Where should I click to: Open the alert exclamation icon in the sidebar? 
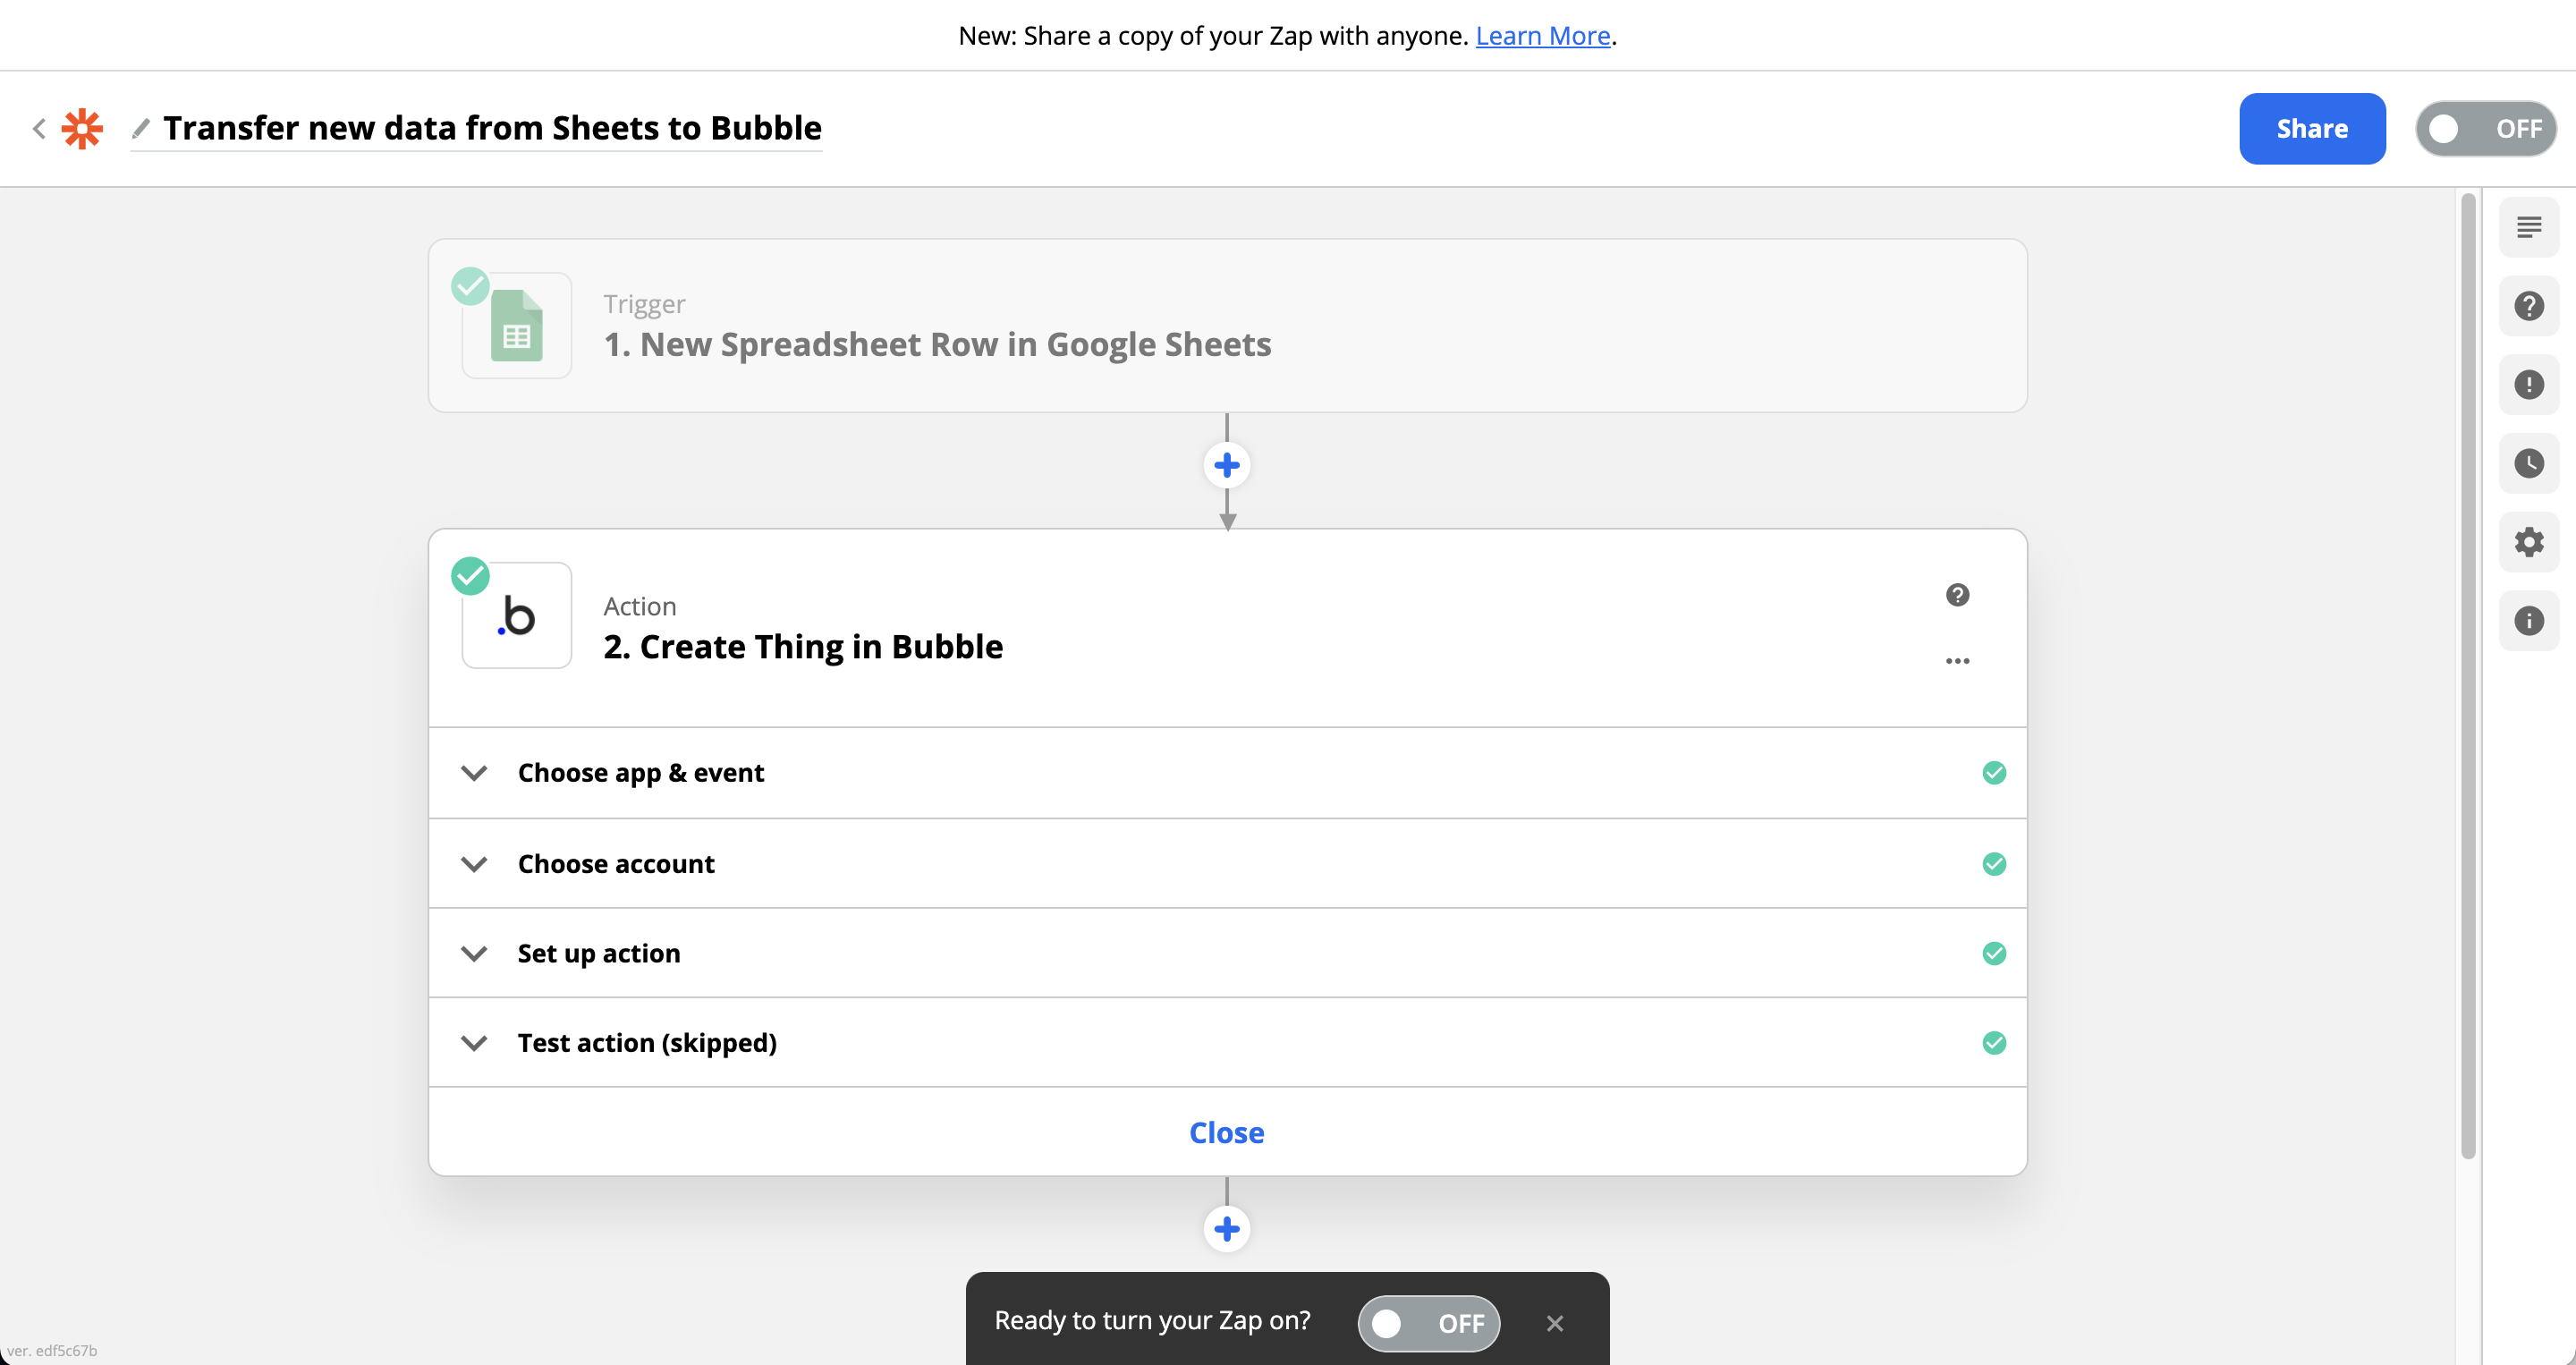point(2528,385)
